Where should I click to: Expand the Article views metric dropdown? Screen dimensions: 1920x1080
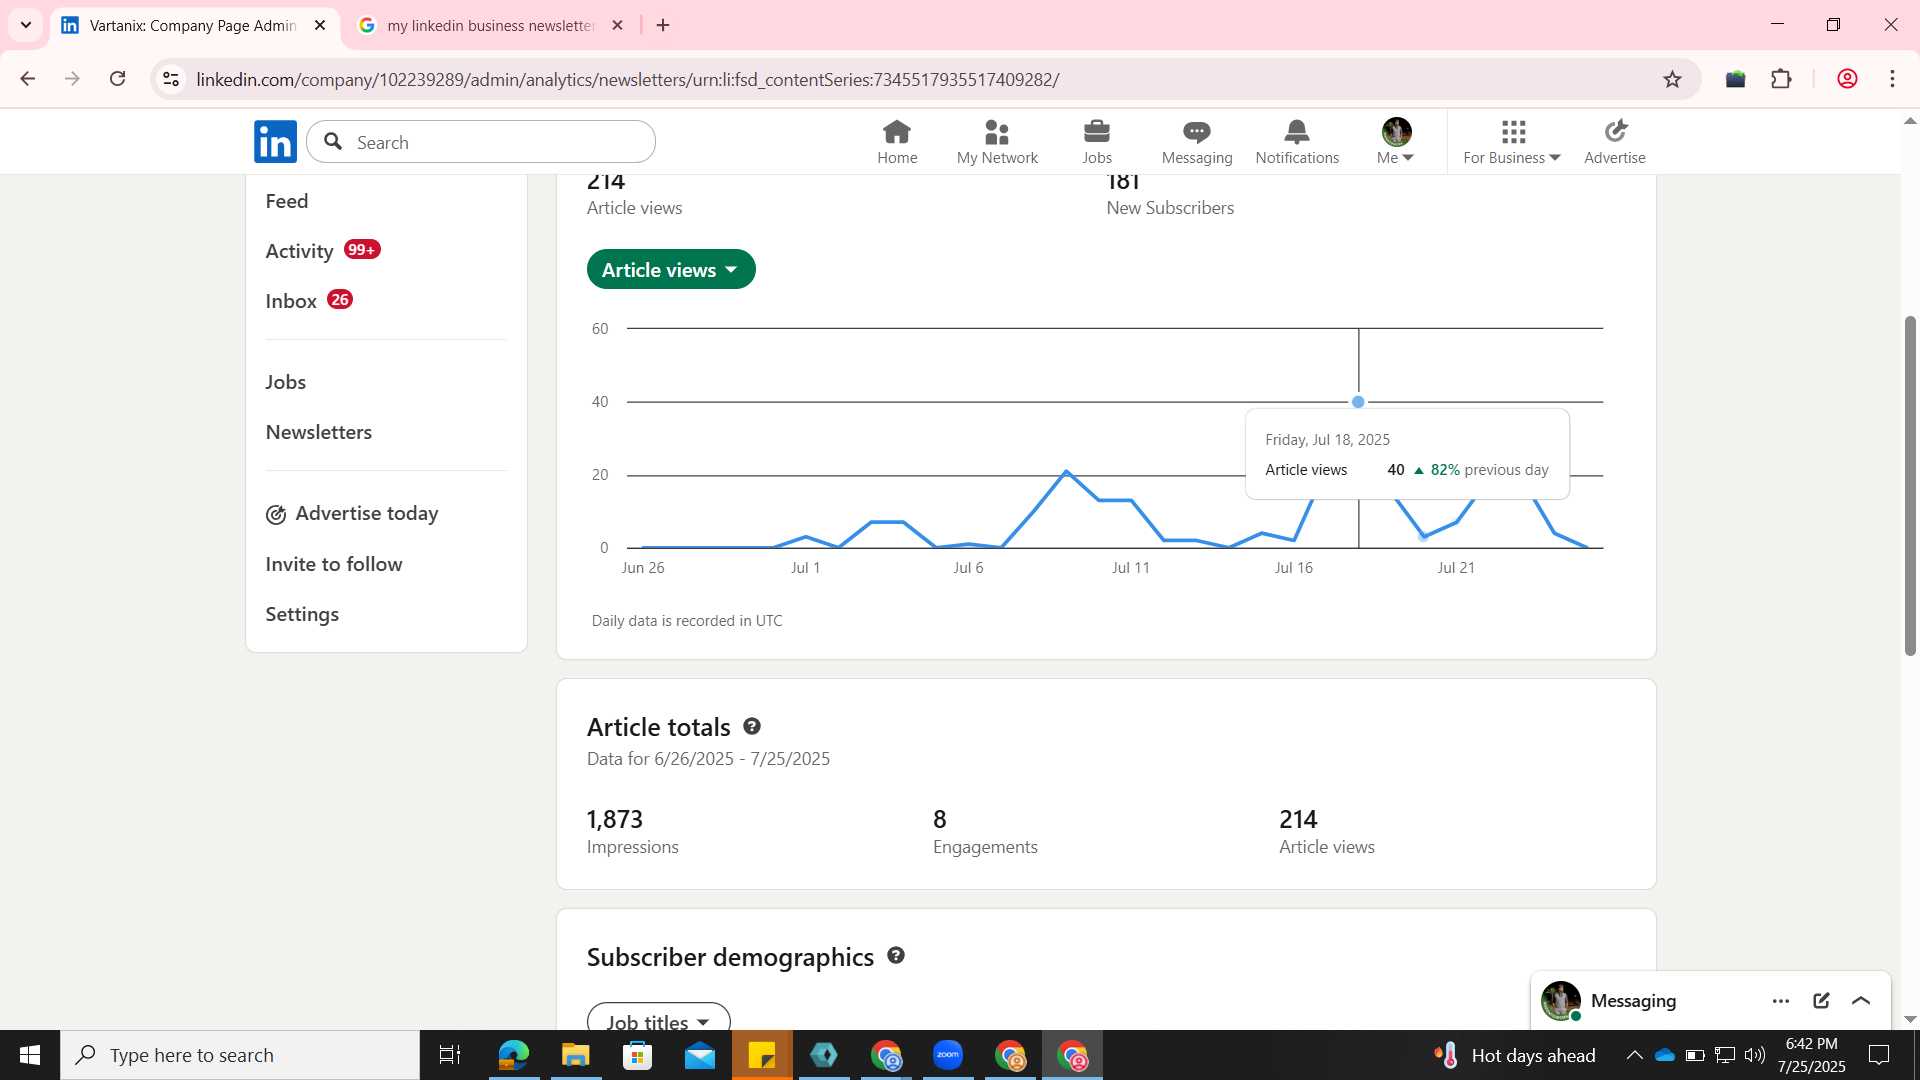pos(671,270)
